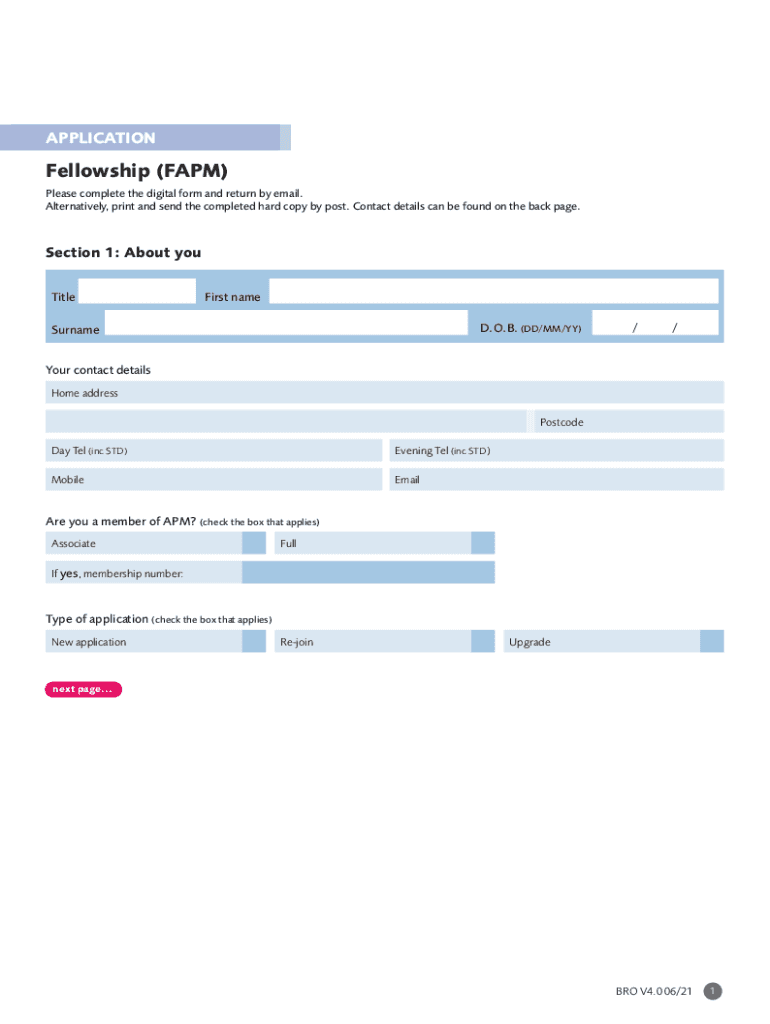Check the Associate membership box
The width and height of the screenshot is (770, 1024).
click(254, 543)
